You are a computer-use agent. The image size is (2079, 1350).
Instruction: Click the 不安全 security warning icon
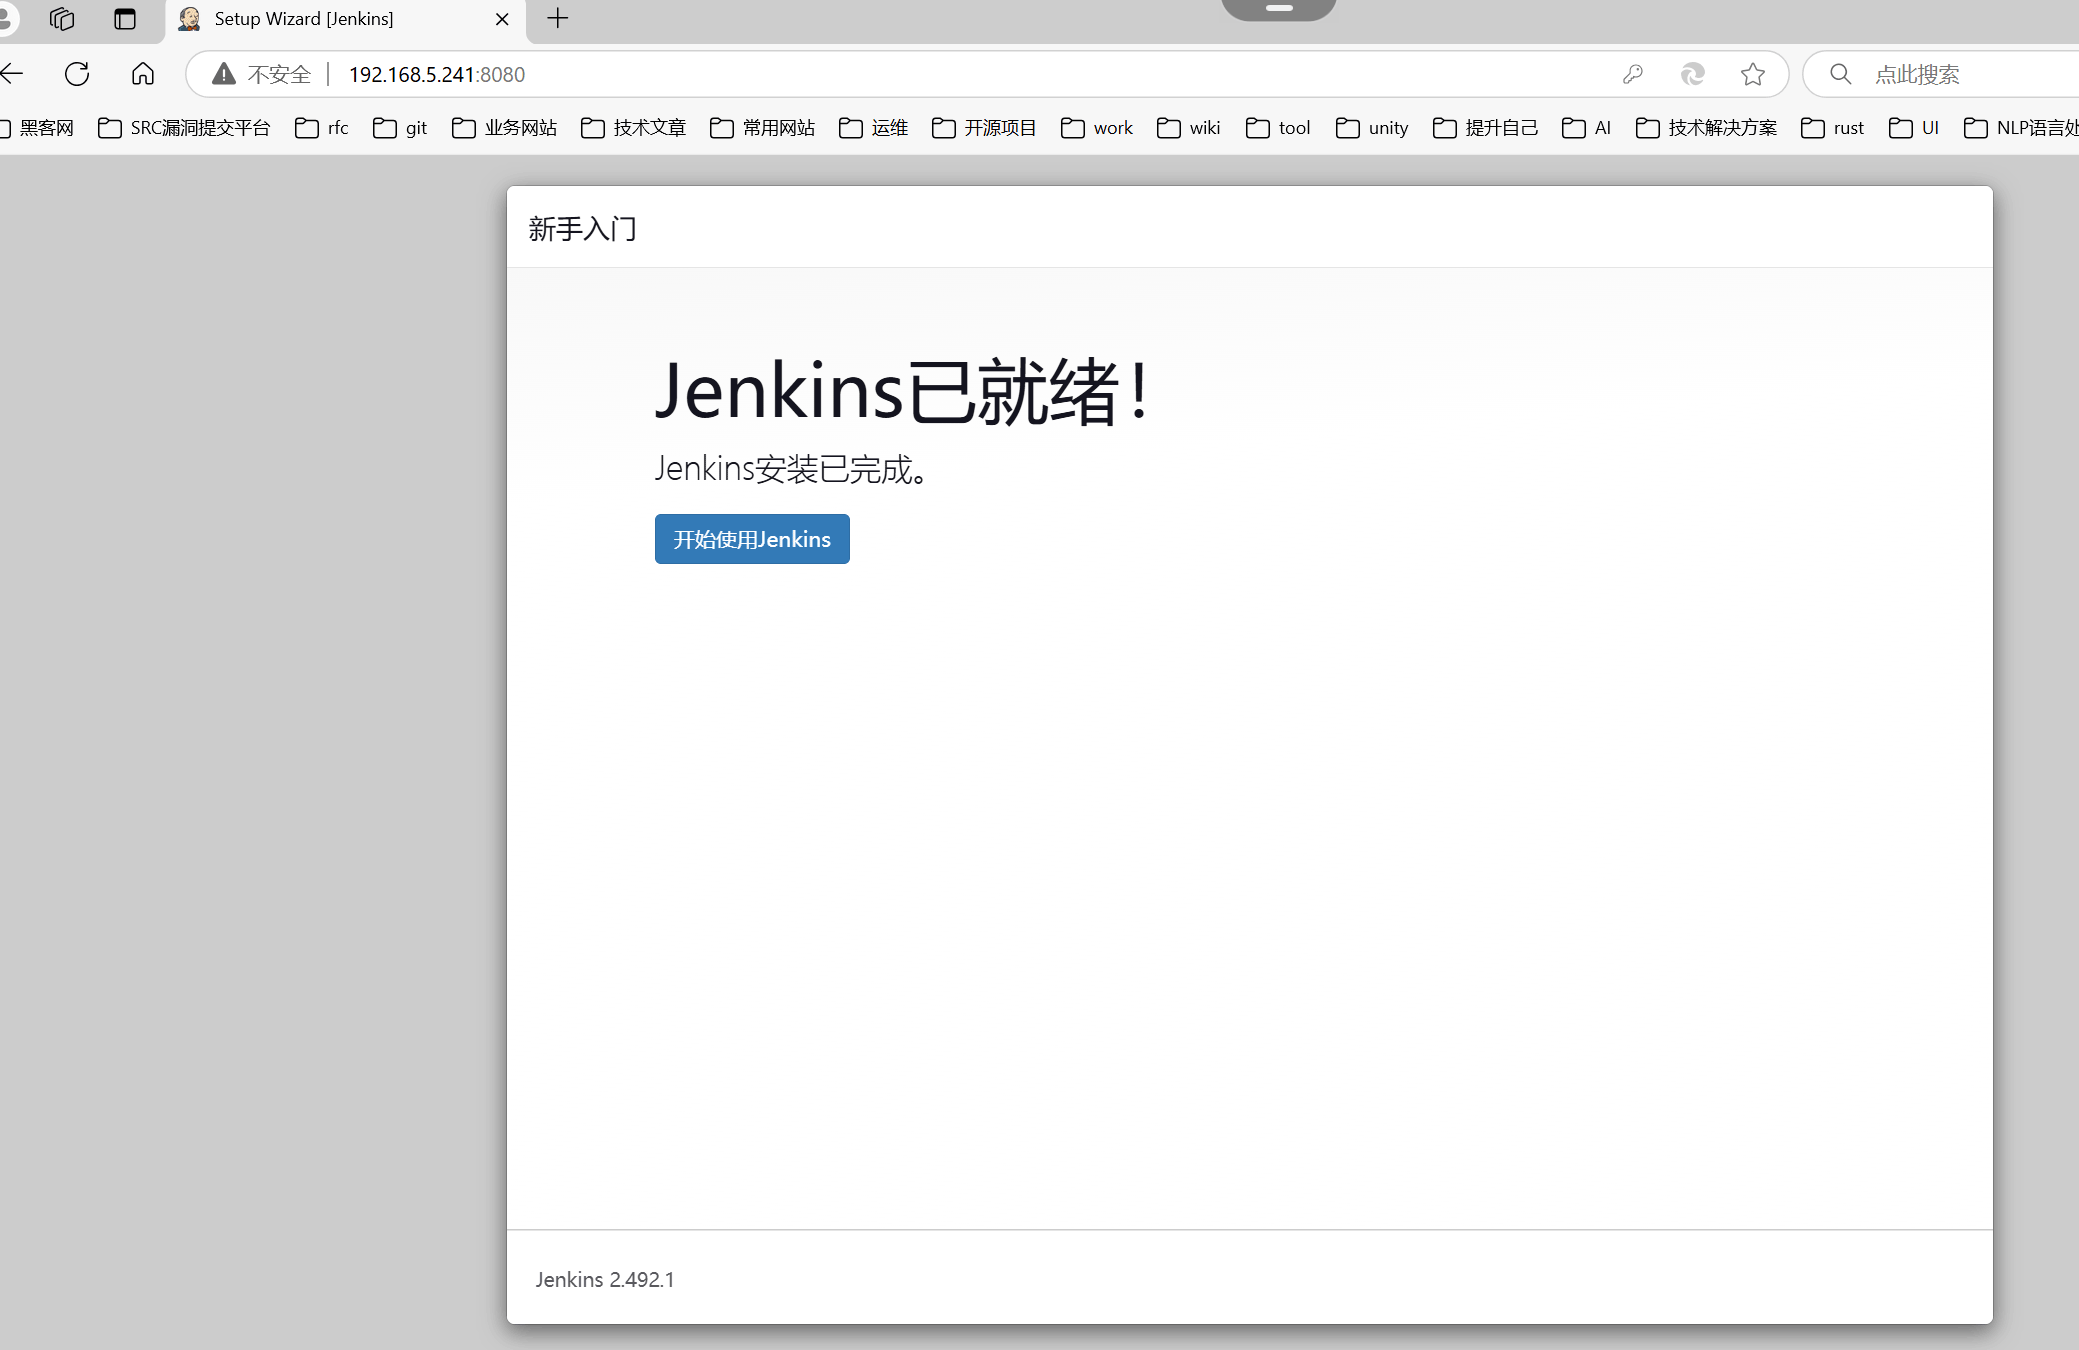pos(224,74)
